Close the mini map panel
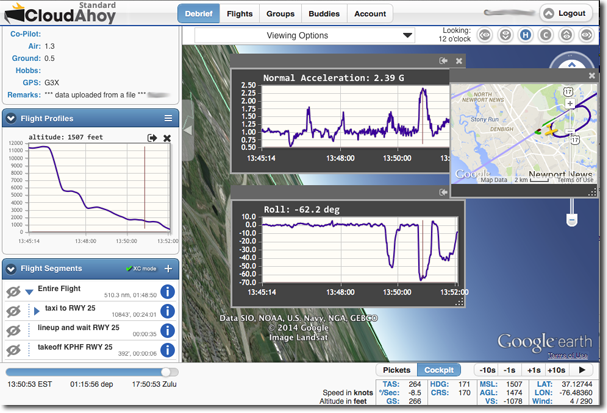 point(592,75)
